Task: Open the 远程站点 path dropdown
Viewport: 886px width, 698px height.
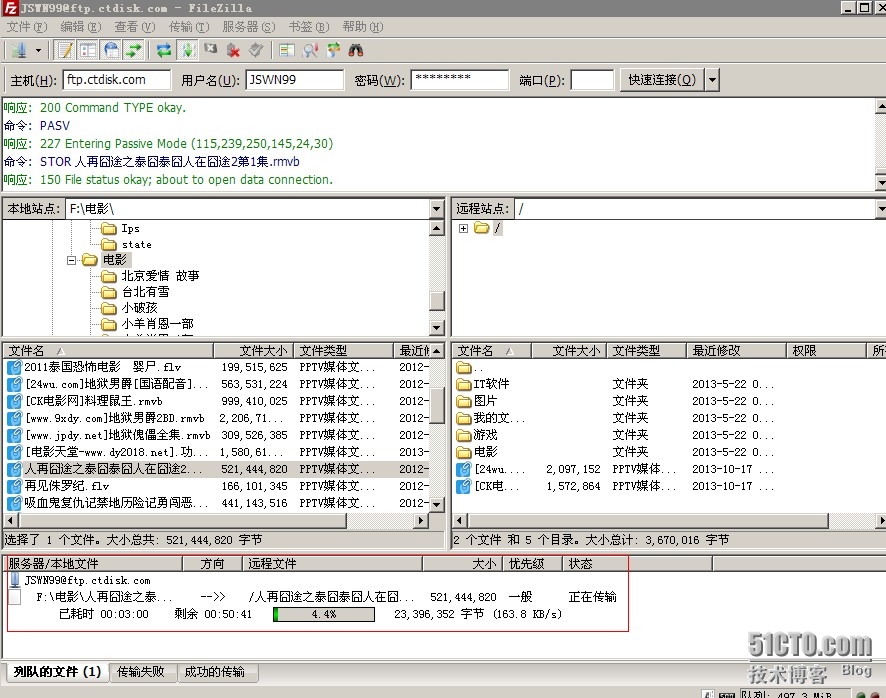Action: point(881,209)
